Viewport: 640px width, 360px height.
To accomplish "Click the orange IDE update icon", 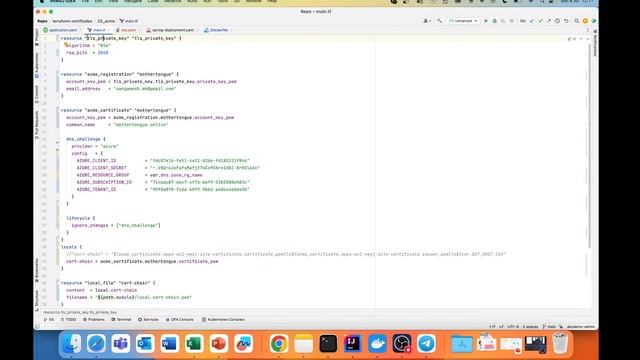I will pyautogui.click(x=585, y=21).
